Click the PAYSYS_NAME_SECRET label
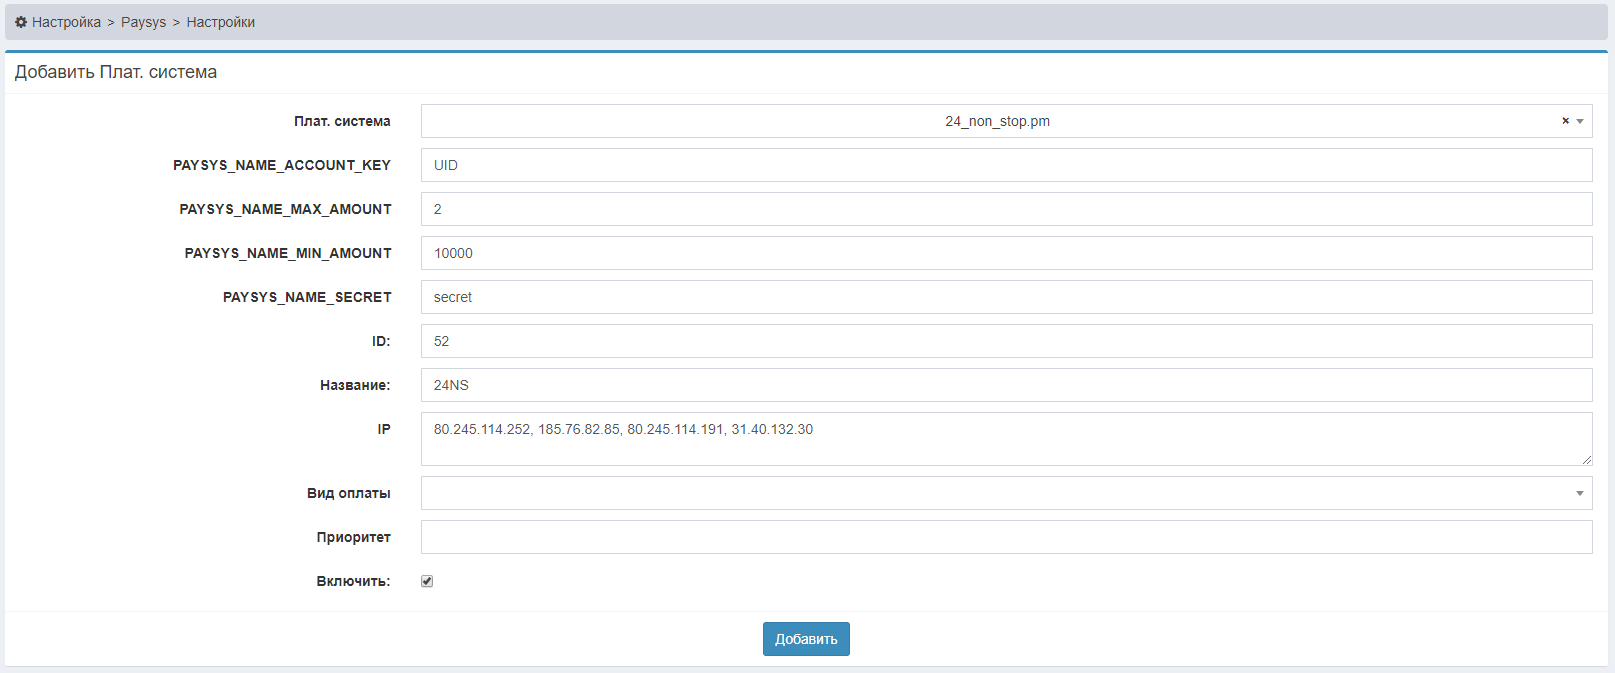1615x673 pixels. click(x=307, y=297)
